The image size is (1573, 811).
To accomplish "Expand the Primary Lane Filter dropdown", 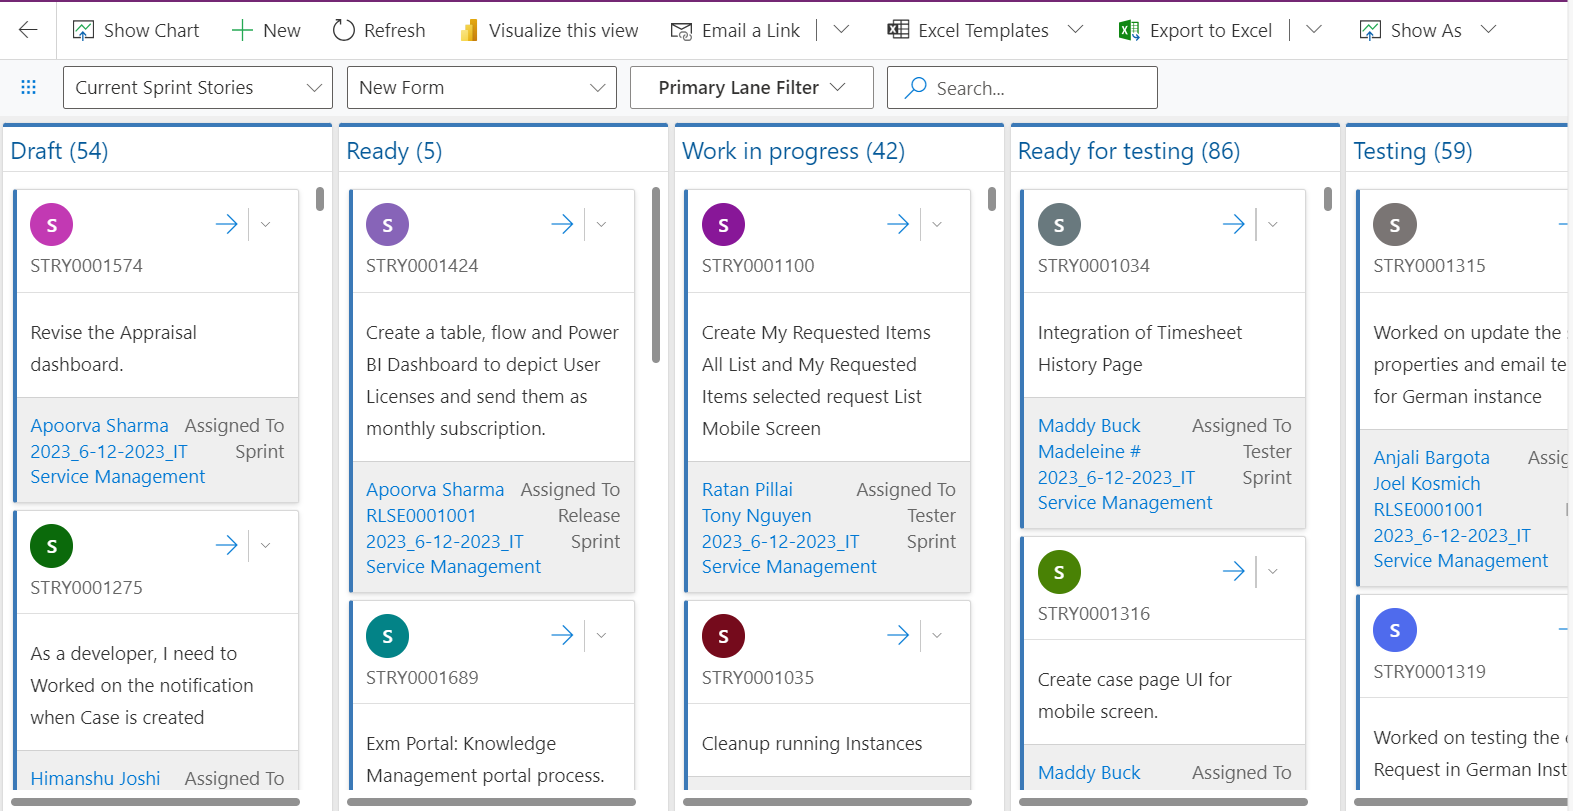I will tap(751, 88).
